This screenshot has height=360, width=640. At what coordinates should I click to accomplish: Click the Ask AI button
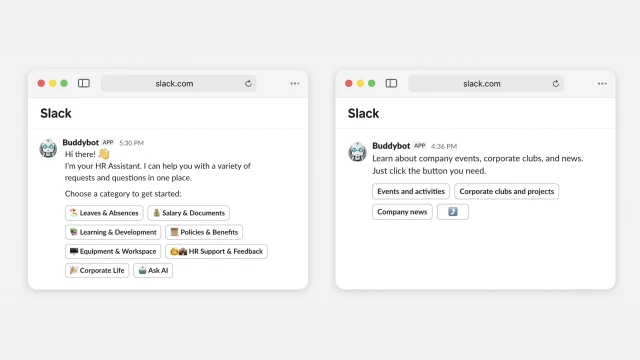click(x=153, y=270)
